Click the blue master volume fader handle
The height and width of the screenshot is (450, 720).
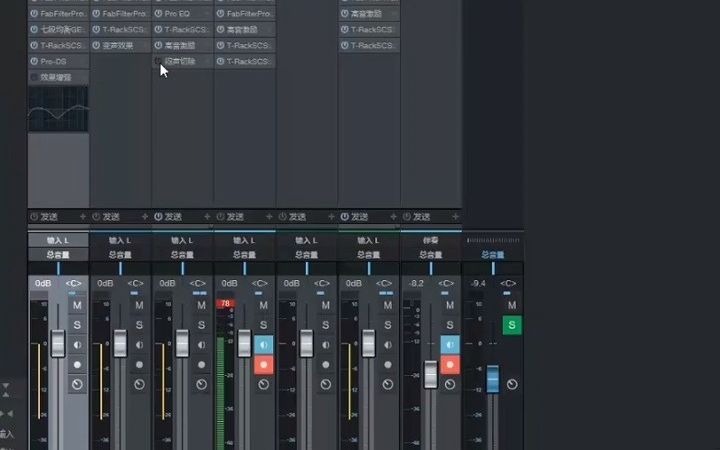tap(493, 379)
